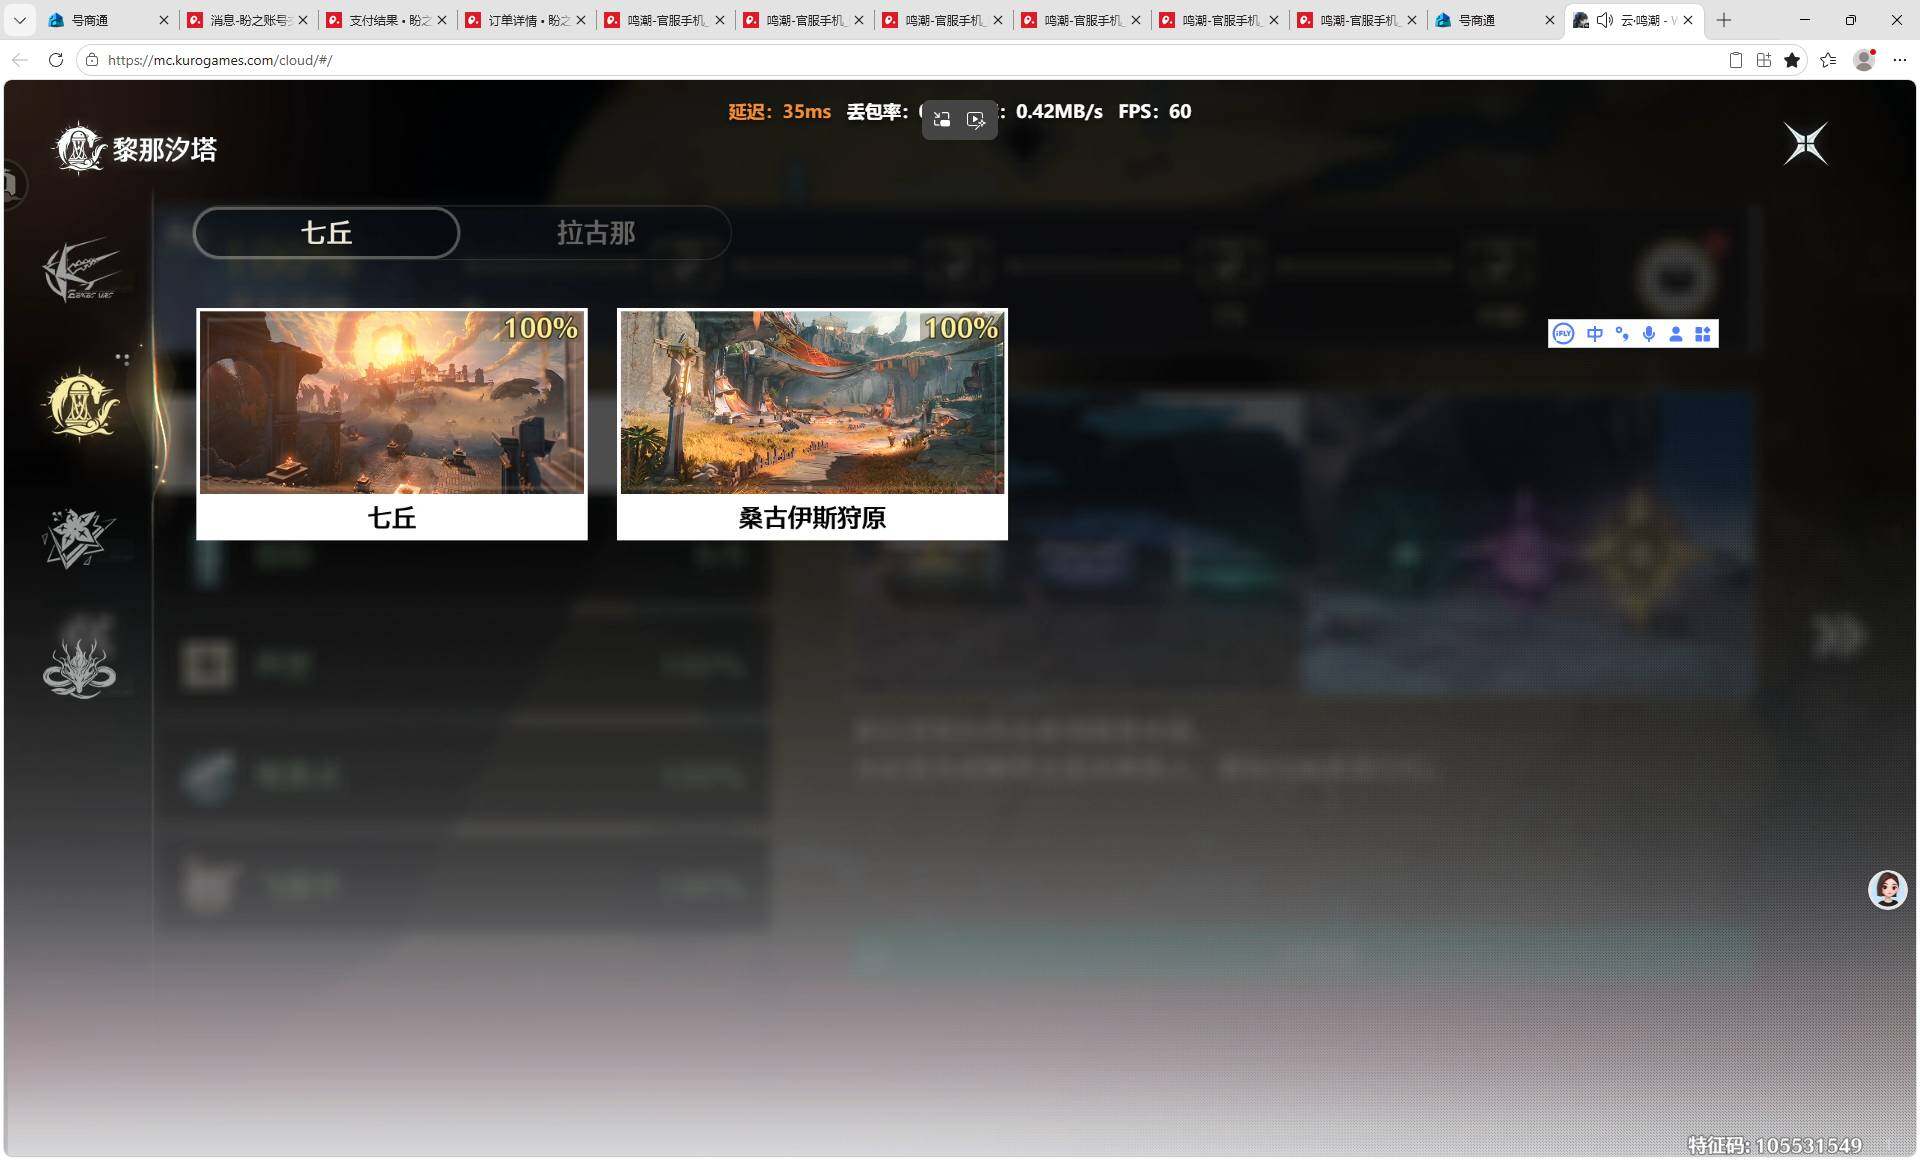Select the first region emblem in the left sidebar
The width and height of the screenshot is (1920, 1160).
(x=81, y=270)
